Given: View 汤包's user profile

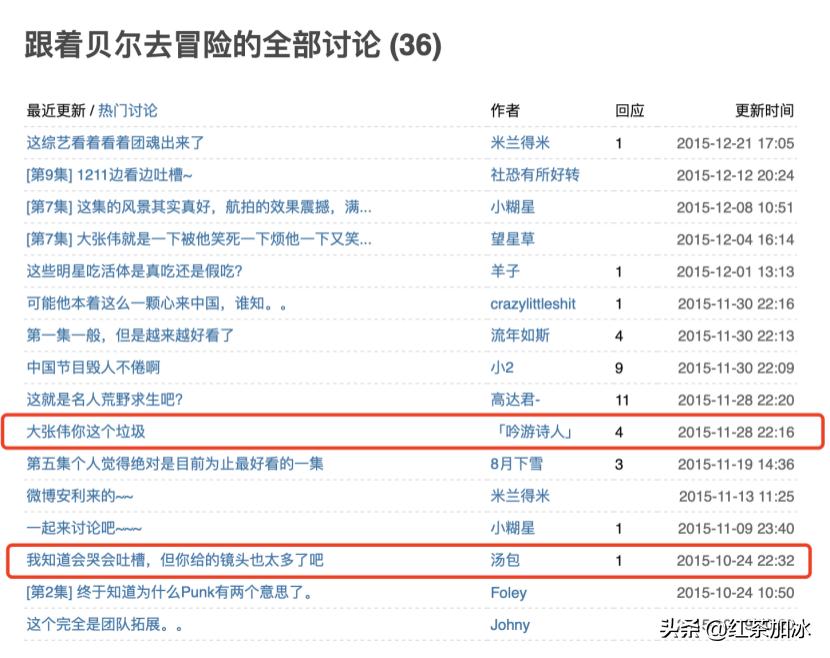Looking at the screenshot, I should (510, 561).
